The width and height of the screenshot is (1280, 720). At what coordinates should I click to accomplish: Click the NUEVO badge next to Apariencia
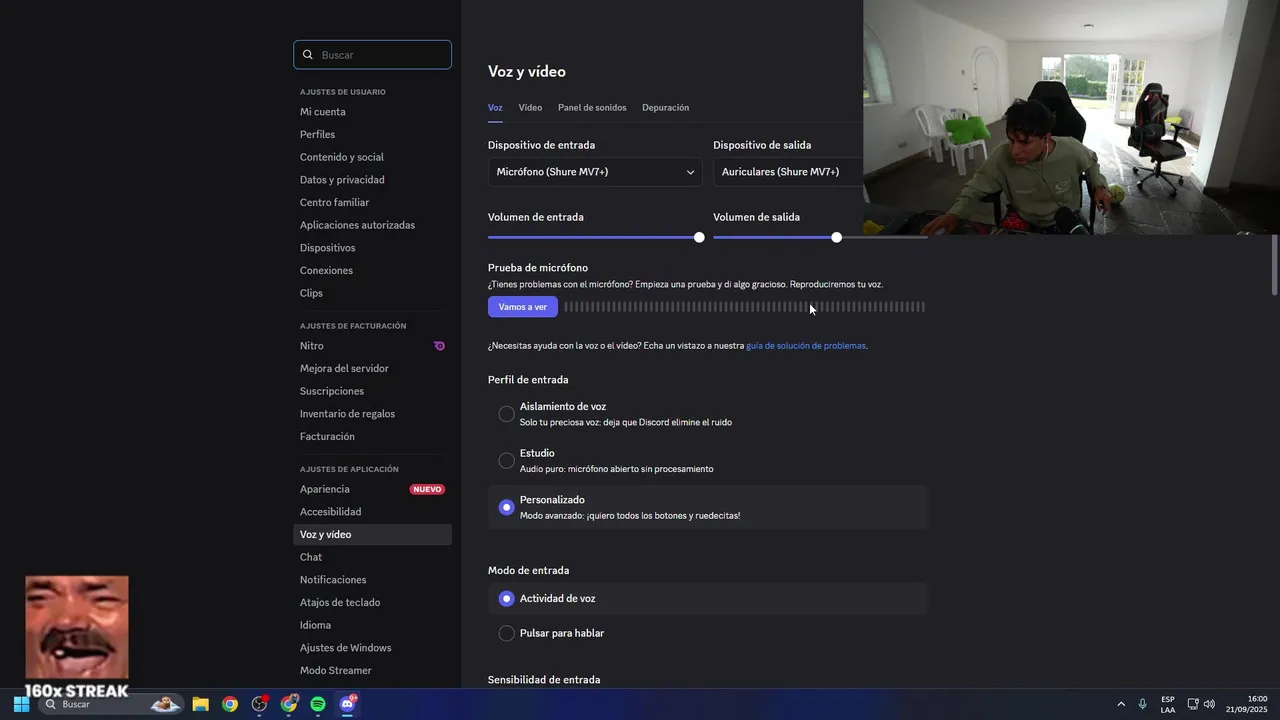coord(427,489)
